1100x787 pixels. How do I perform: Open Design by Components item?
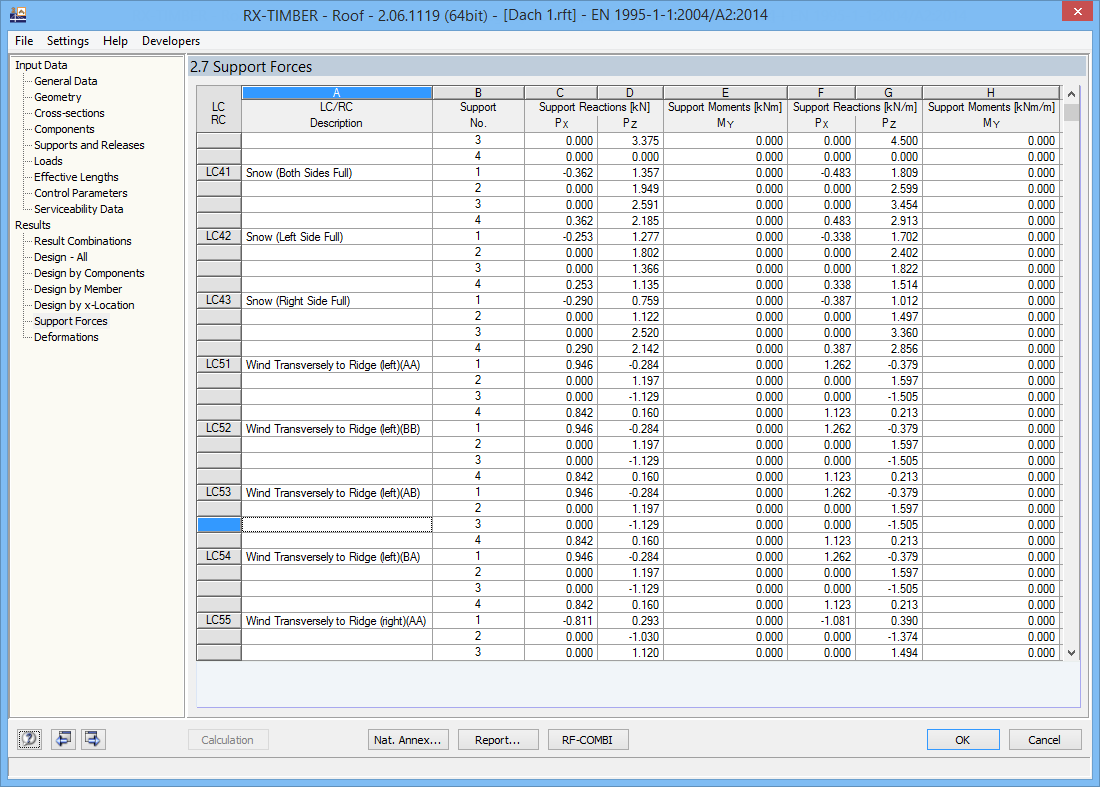(x=89, y=274)
